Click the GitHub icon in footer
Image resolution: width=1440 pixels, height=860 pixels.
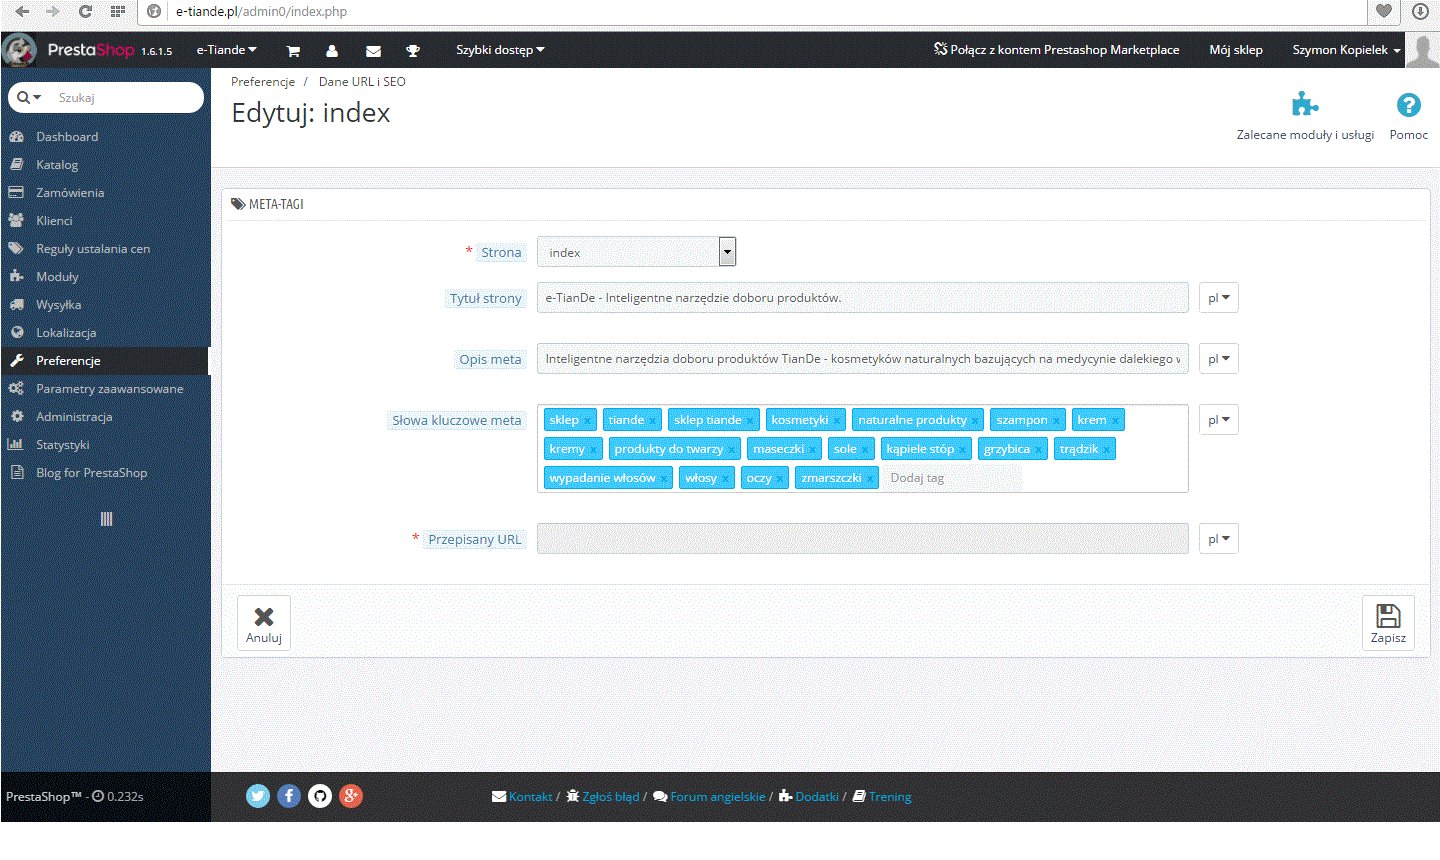coord(320,796)
